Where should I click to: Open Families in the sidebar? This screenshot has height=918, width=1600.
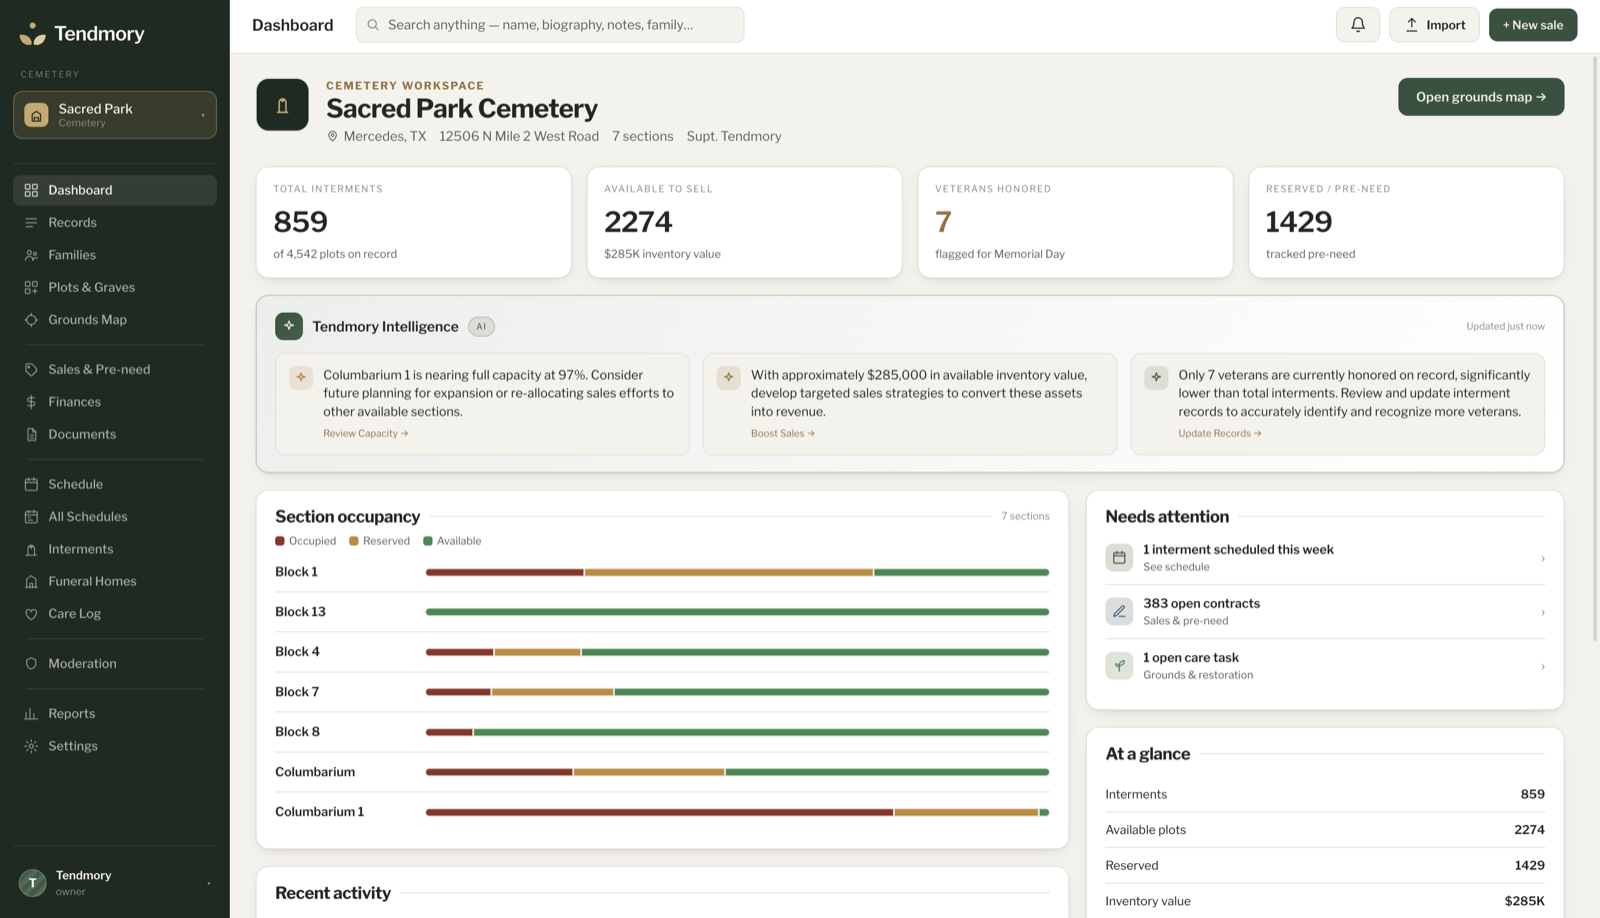[x=115, y=255]
